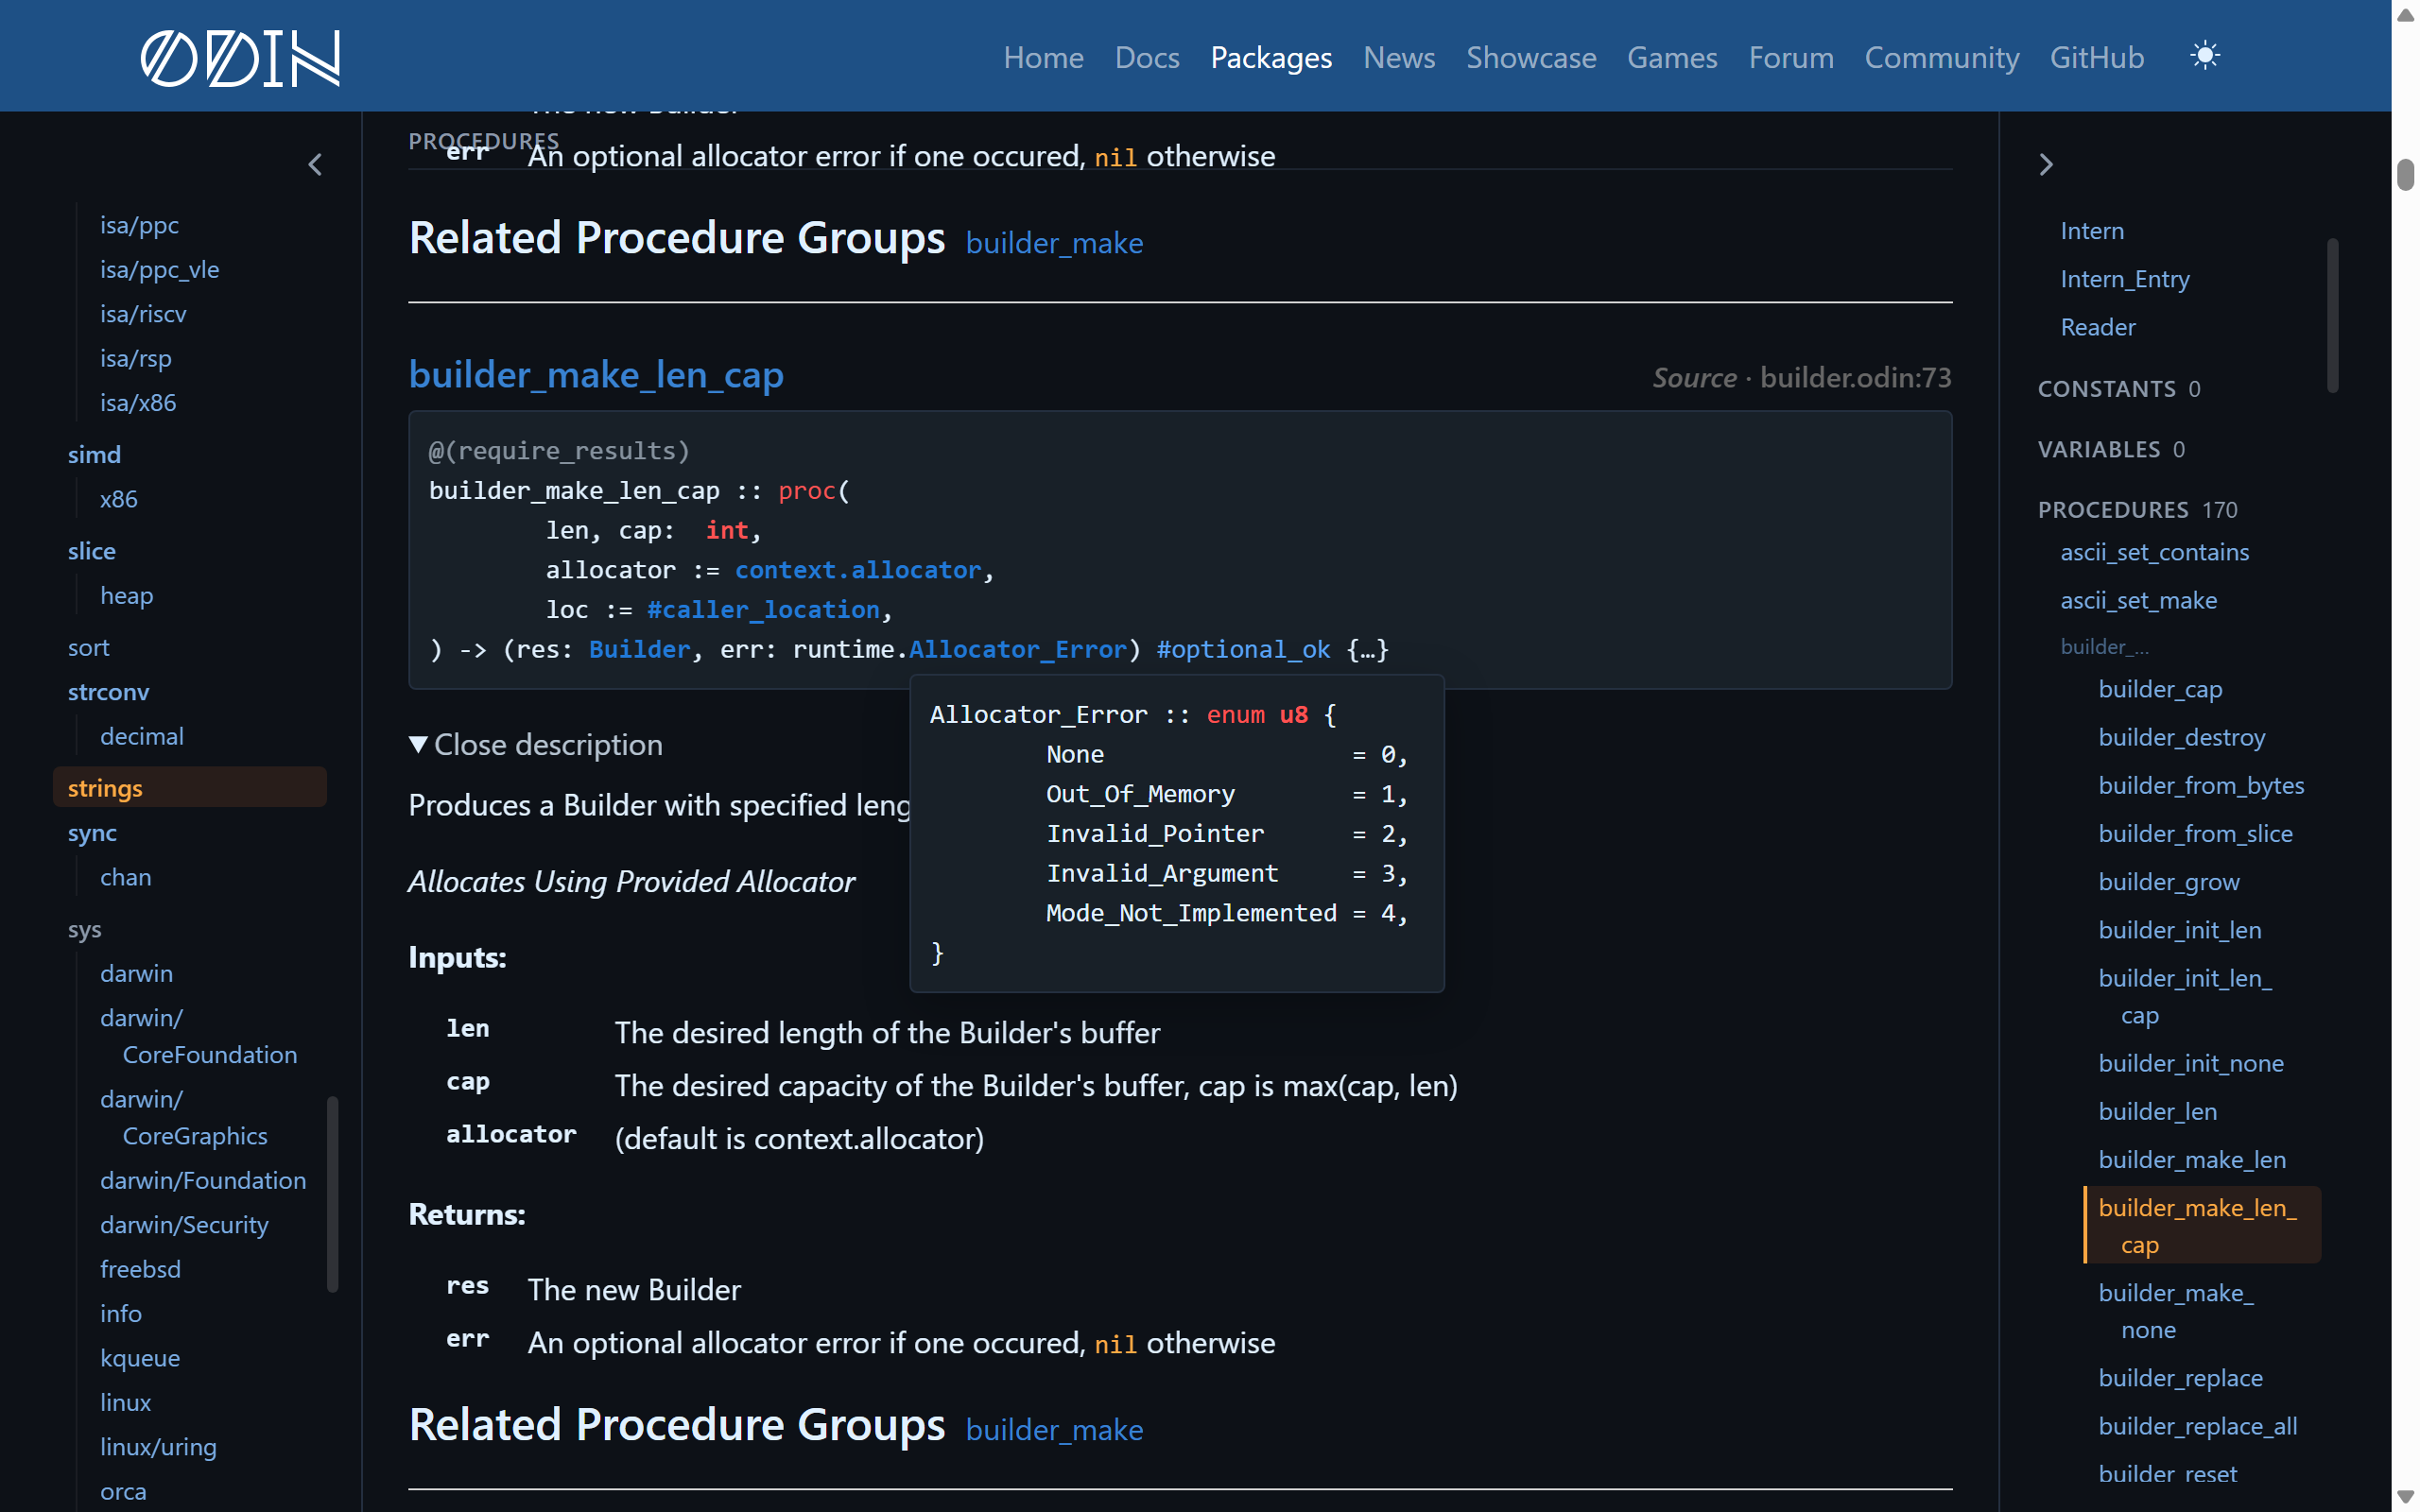Image resolution: width=2420 pixels, height=1512 pixels.
Task: Click Allocator_Error type in signature
Action: [1017, 649]
